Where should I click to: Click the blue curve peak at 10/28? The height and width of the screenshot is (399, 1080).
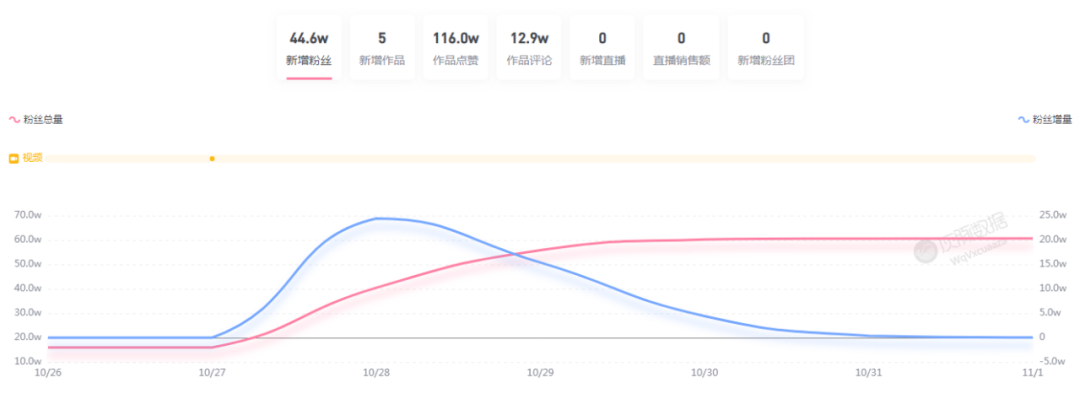click(376, 218)
